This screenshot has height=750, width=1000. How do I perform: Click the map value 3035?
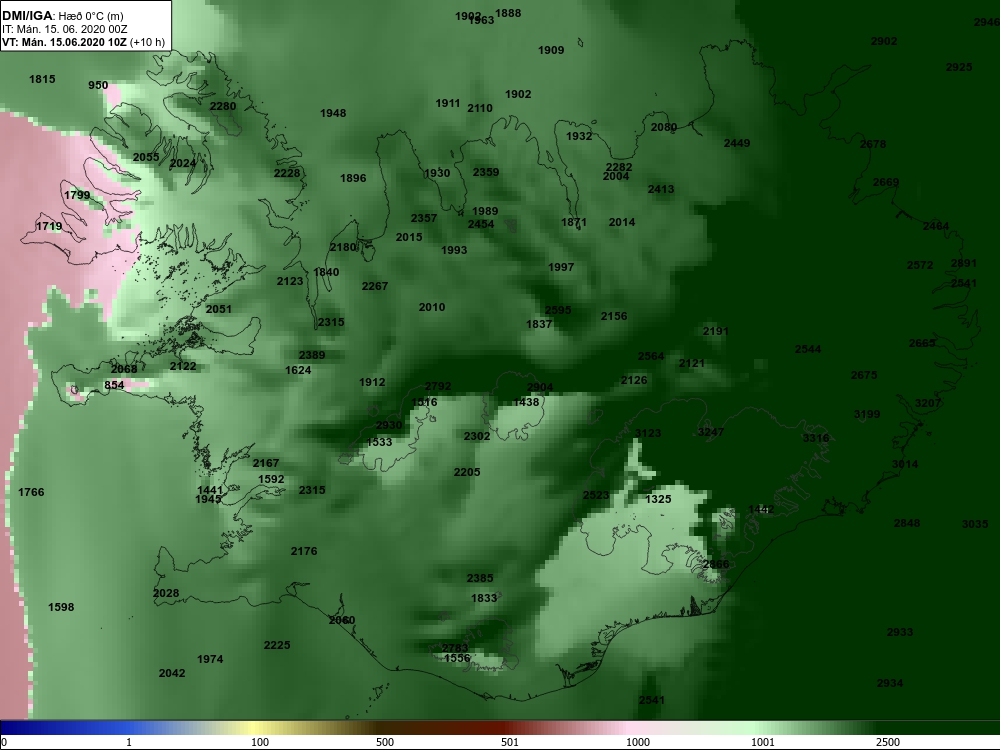[975, 524]
